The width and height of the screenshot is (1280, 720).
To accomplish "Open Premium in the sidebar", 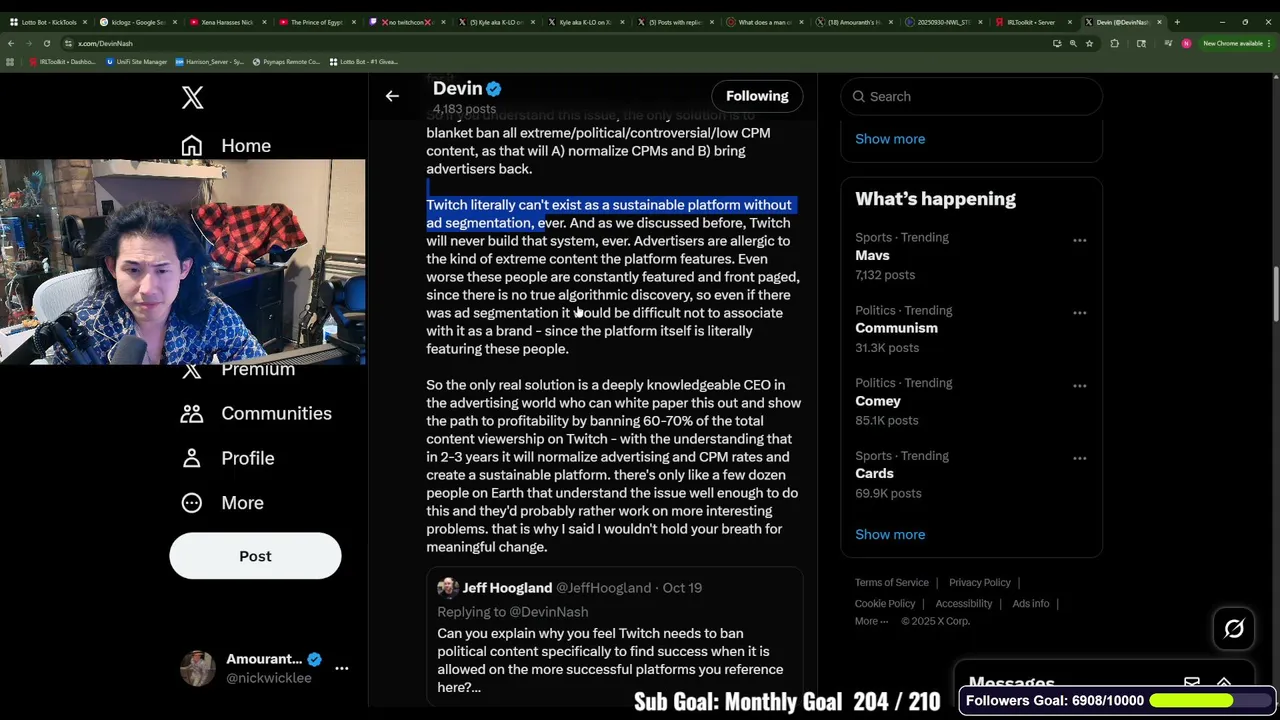I will (258, 370).
